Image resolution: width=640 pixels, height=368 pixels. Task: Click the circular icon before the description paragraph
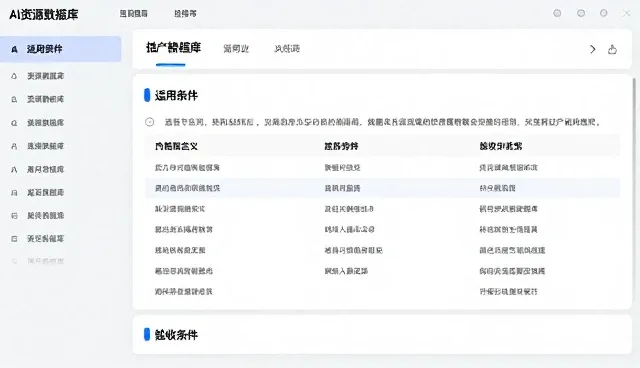coord(150,122)
